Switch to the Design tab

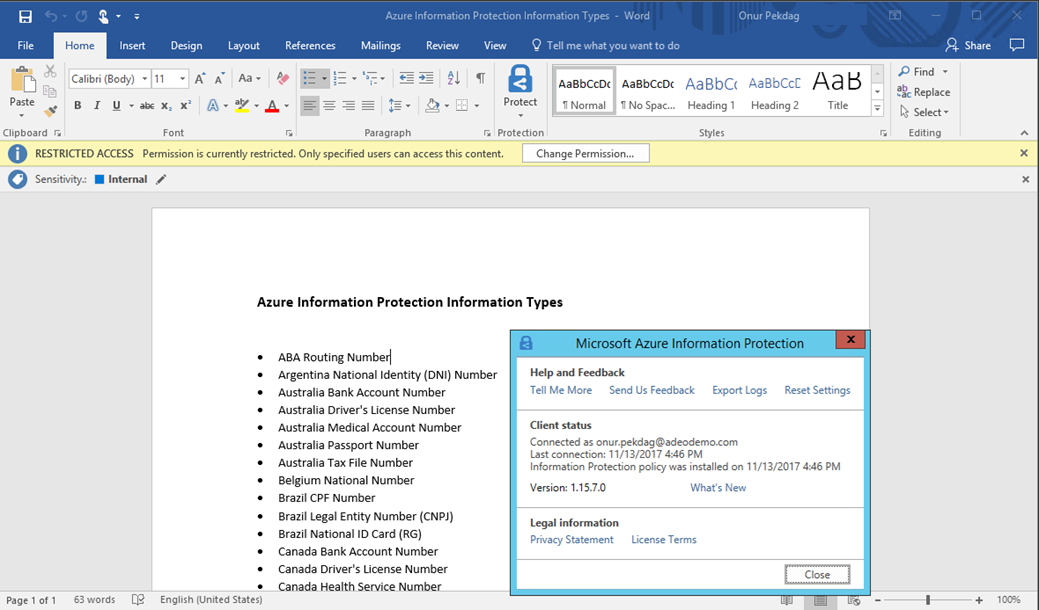pos(186,45)
